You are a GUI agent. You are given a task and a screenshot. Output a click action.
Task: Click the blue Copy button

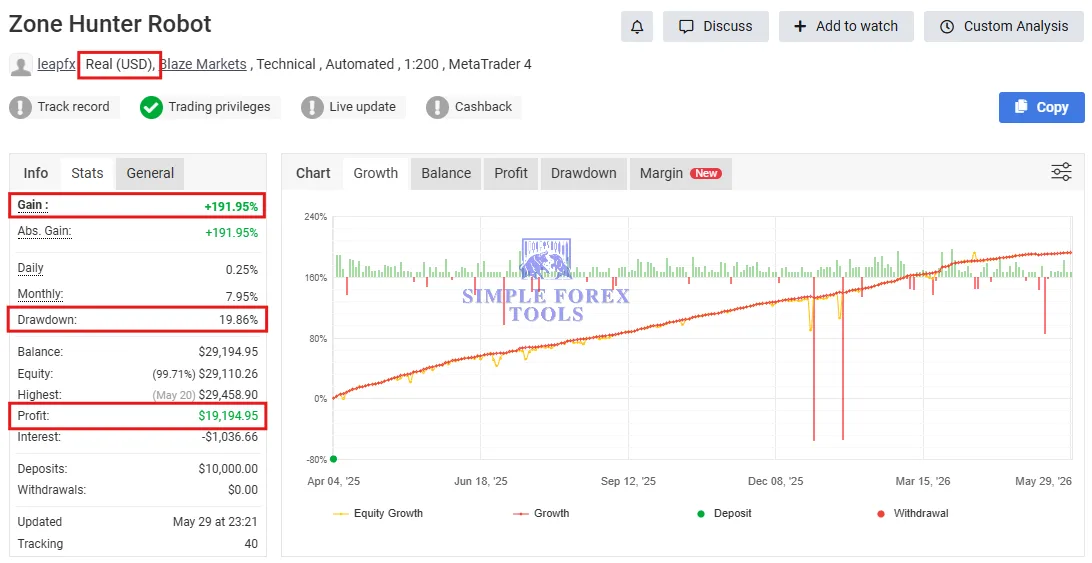1041,107
